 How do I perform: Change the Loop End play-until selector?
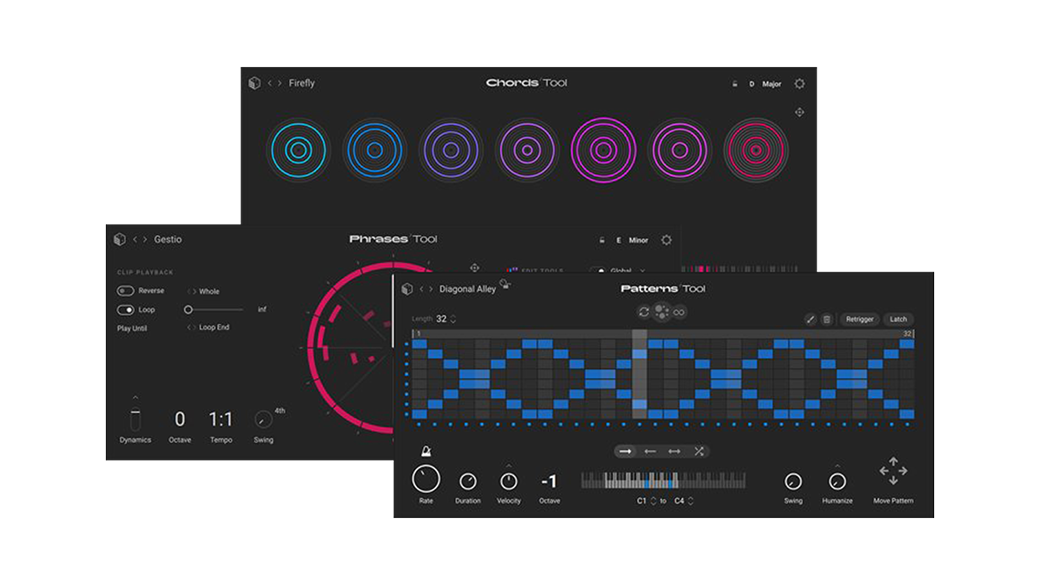click(x=208, y=327)
